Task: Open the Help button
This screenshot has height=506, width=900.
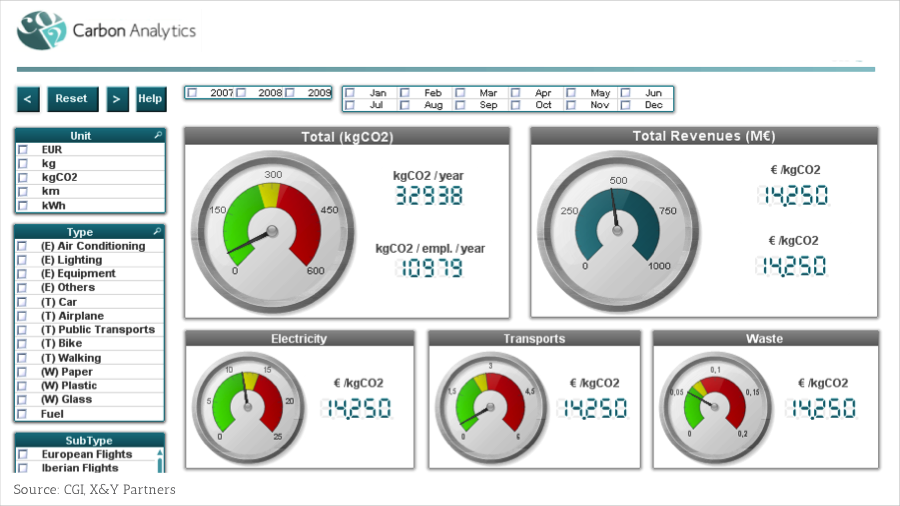Action: point(150,99)
